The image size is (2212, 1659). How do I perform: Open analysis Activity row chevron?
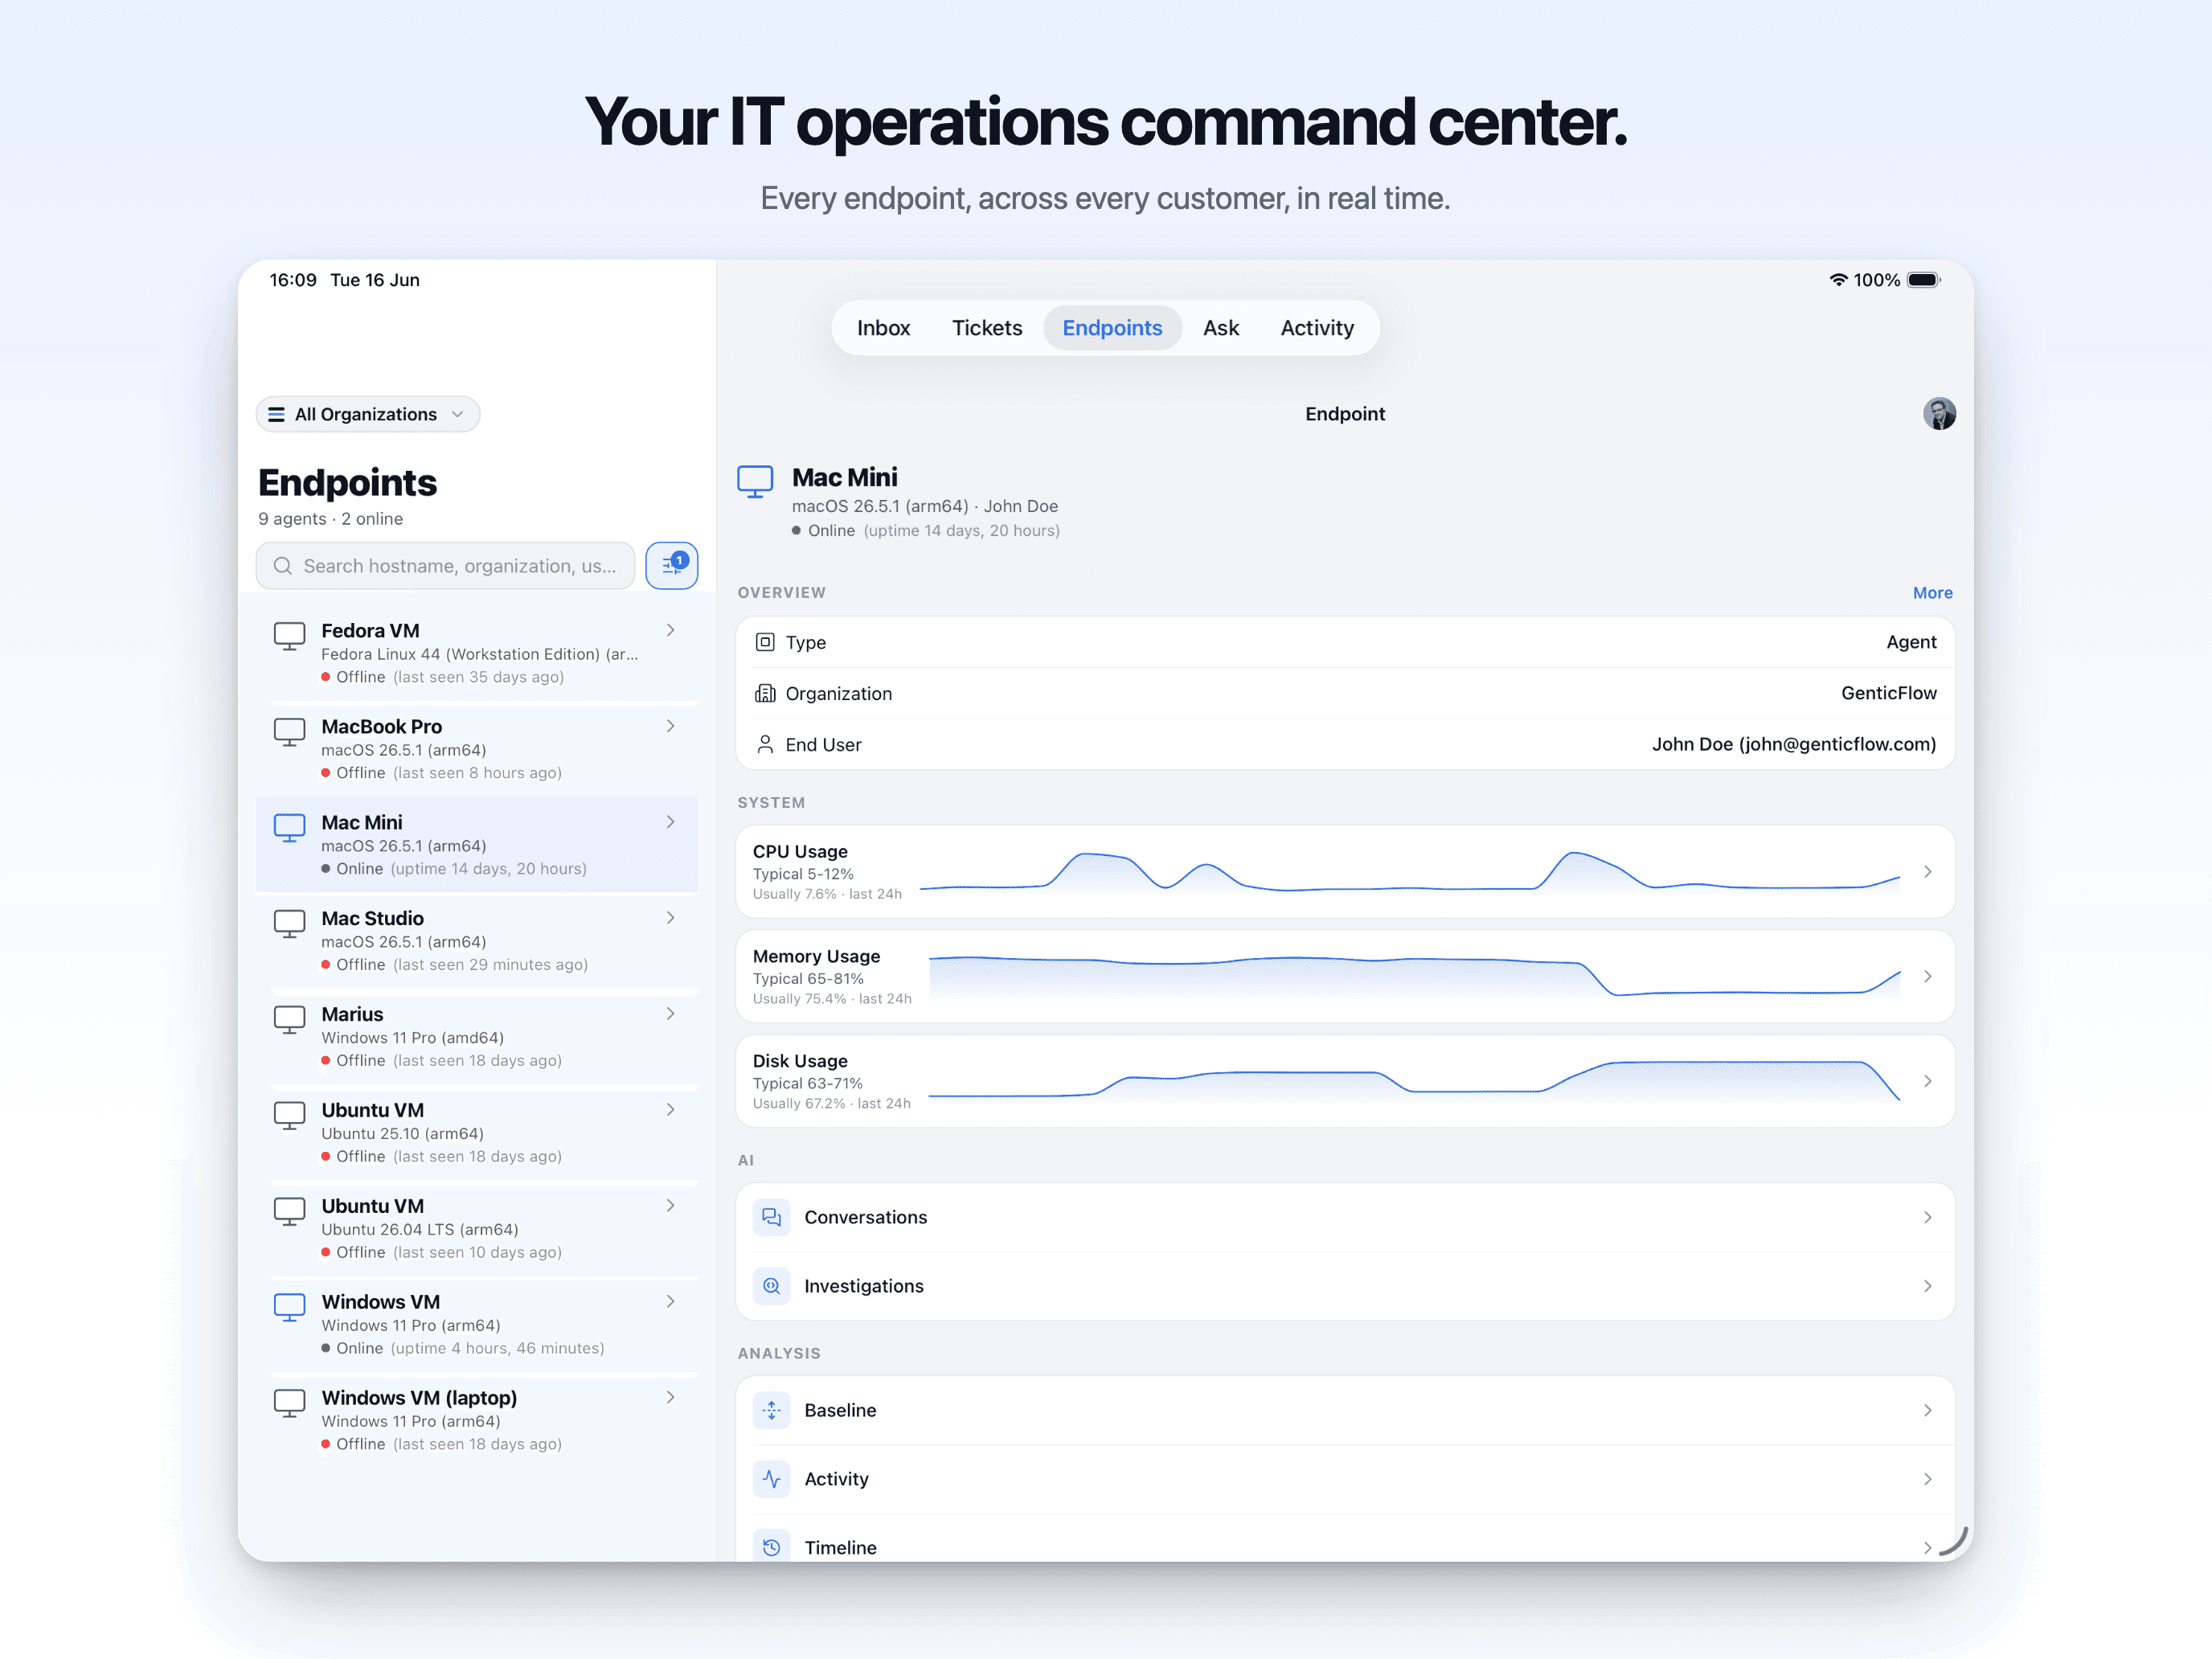click(1927, 1479)
